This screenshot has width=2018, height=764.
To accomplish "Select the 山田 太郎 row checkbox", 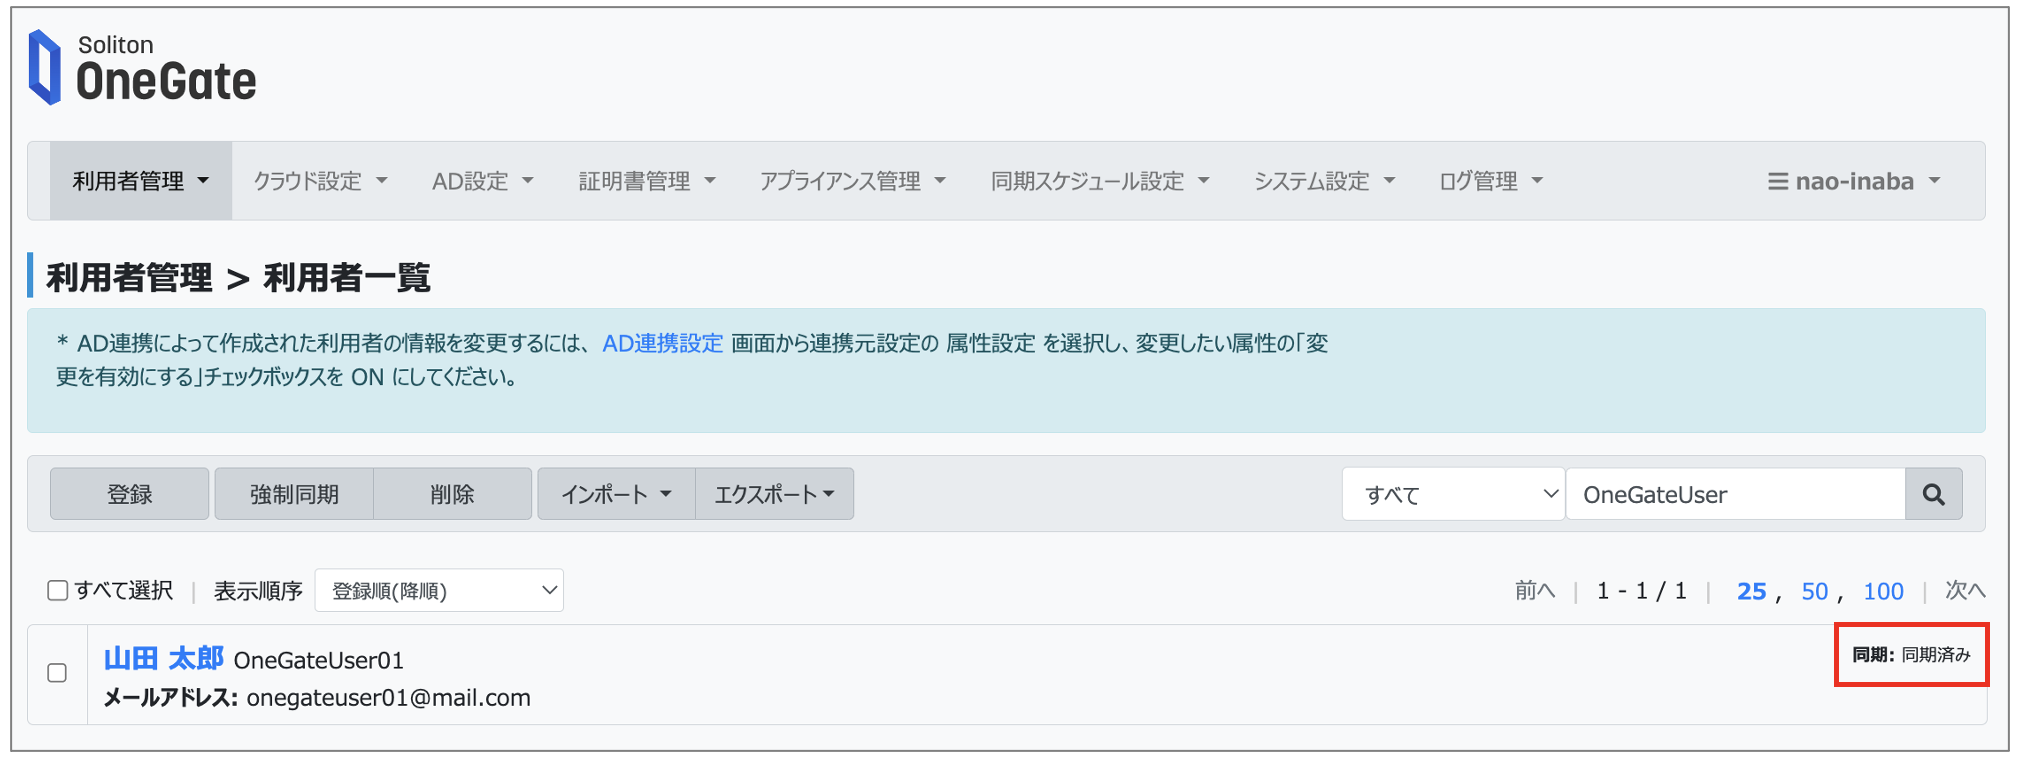I will click(x=58, y=673).
